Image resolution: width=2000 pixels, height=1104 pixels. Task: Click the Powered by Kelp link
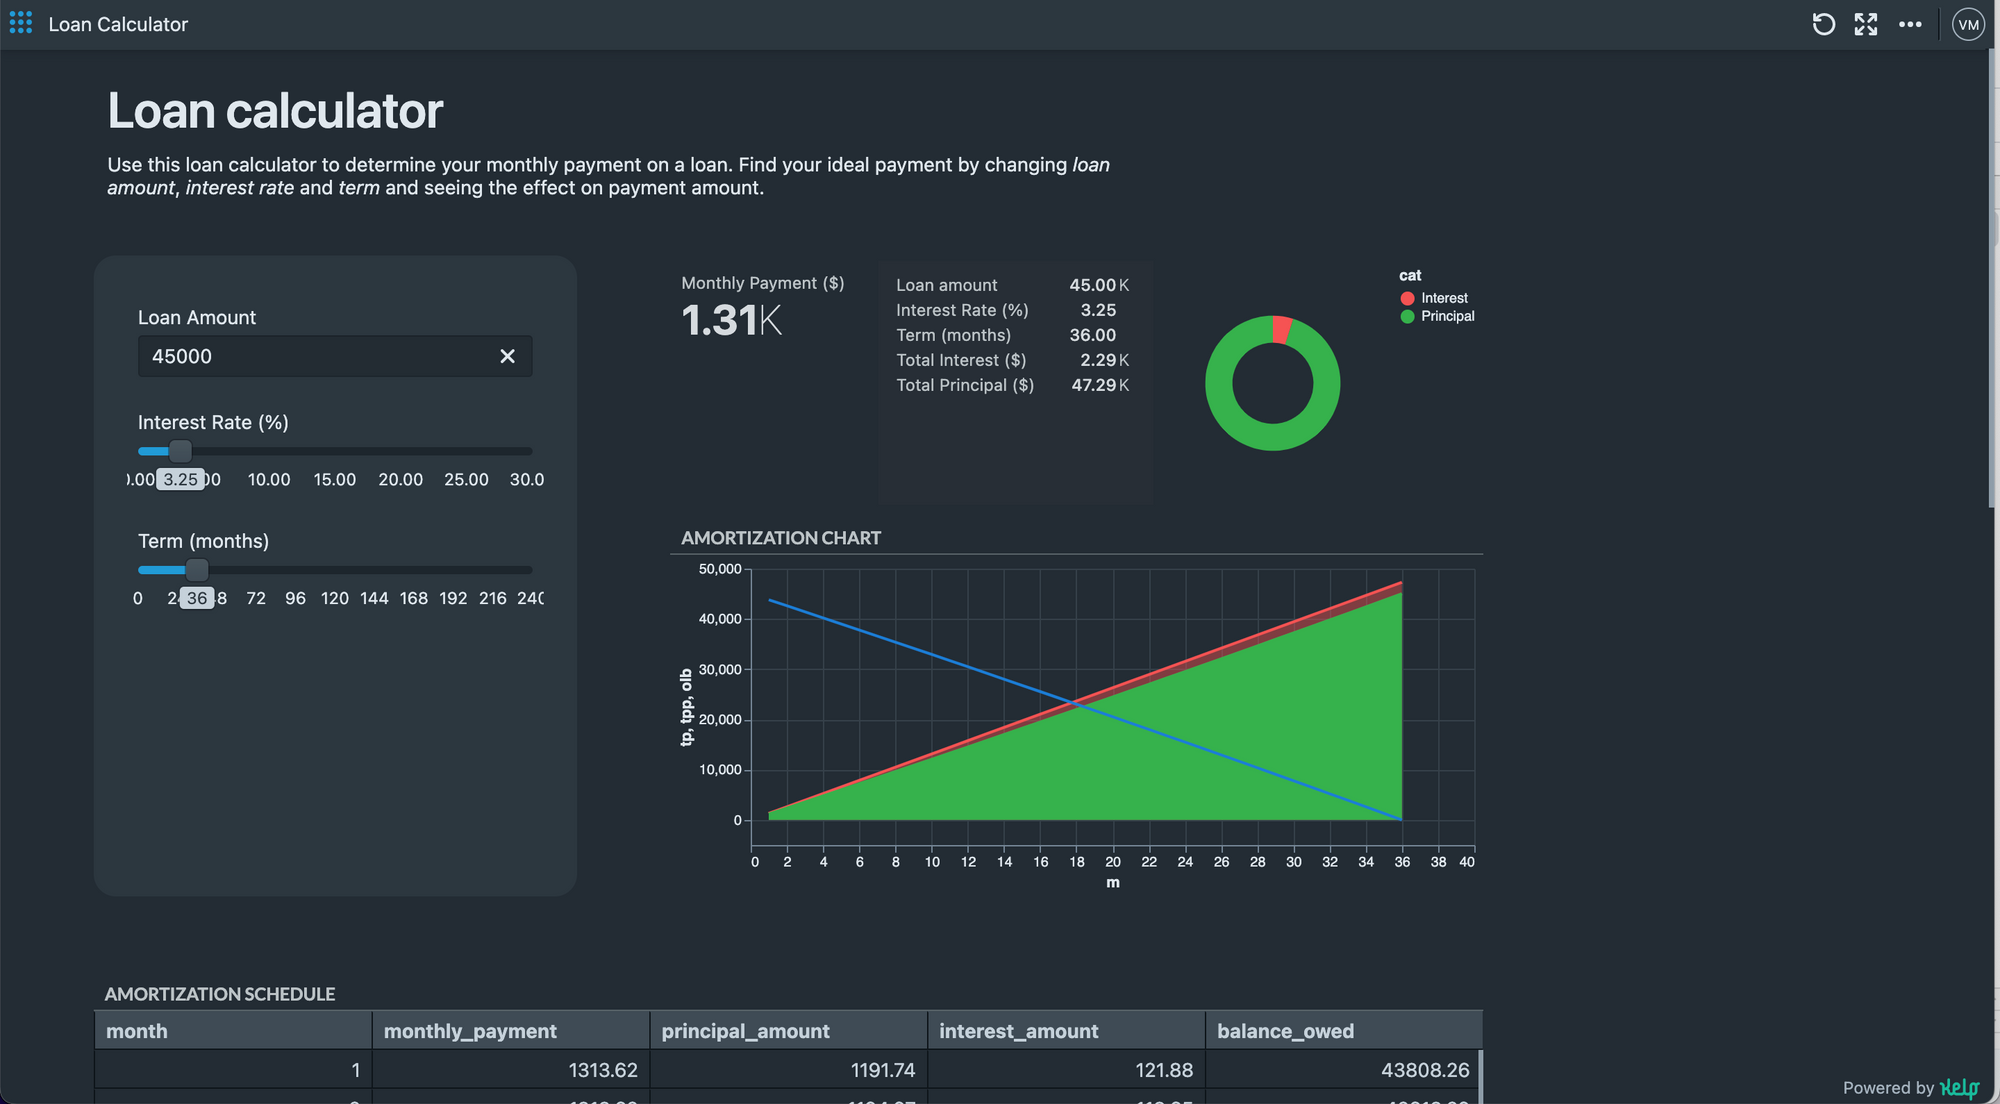[1958, 1088]
